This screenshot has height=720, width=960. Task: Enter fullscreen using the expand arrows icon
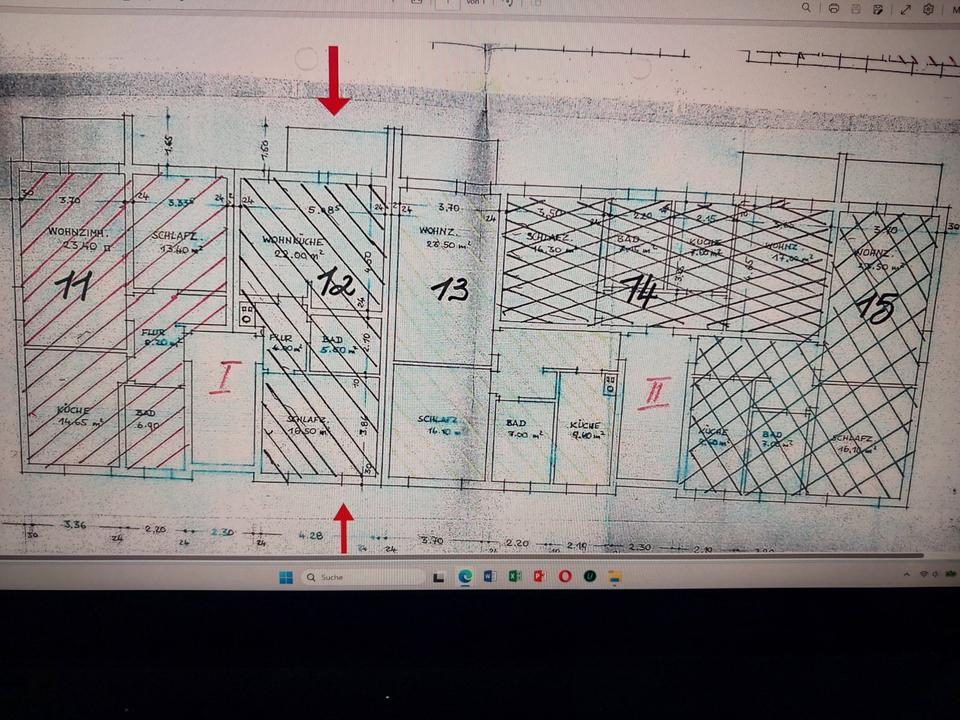pyautogui.click(x=905, y=8)
